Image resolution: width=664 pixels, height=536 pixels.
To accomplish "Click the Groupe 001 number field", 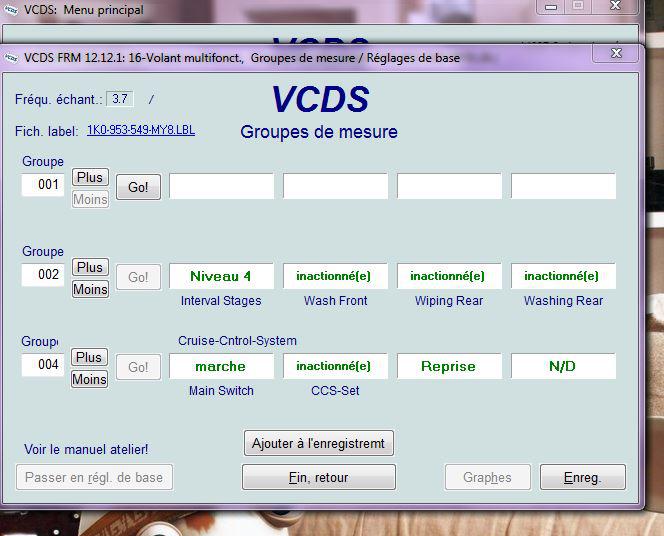I will (x=43, y=185).
